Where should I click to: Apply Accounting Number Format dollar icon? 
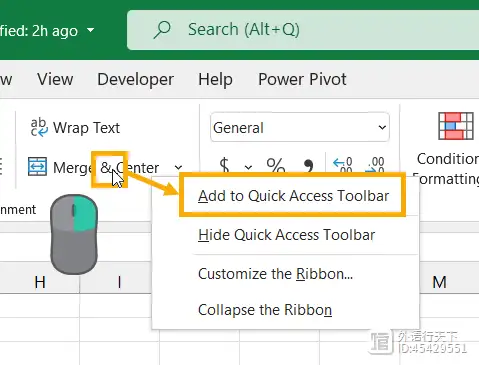224,165
